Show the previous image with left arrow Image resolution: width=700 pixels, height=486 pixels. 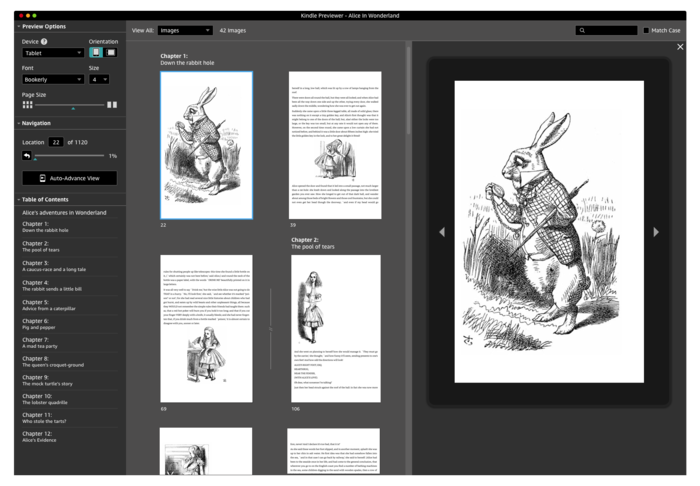click(x=442, y=232)
